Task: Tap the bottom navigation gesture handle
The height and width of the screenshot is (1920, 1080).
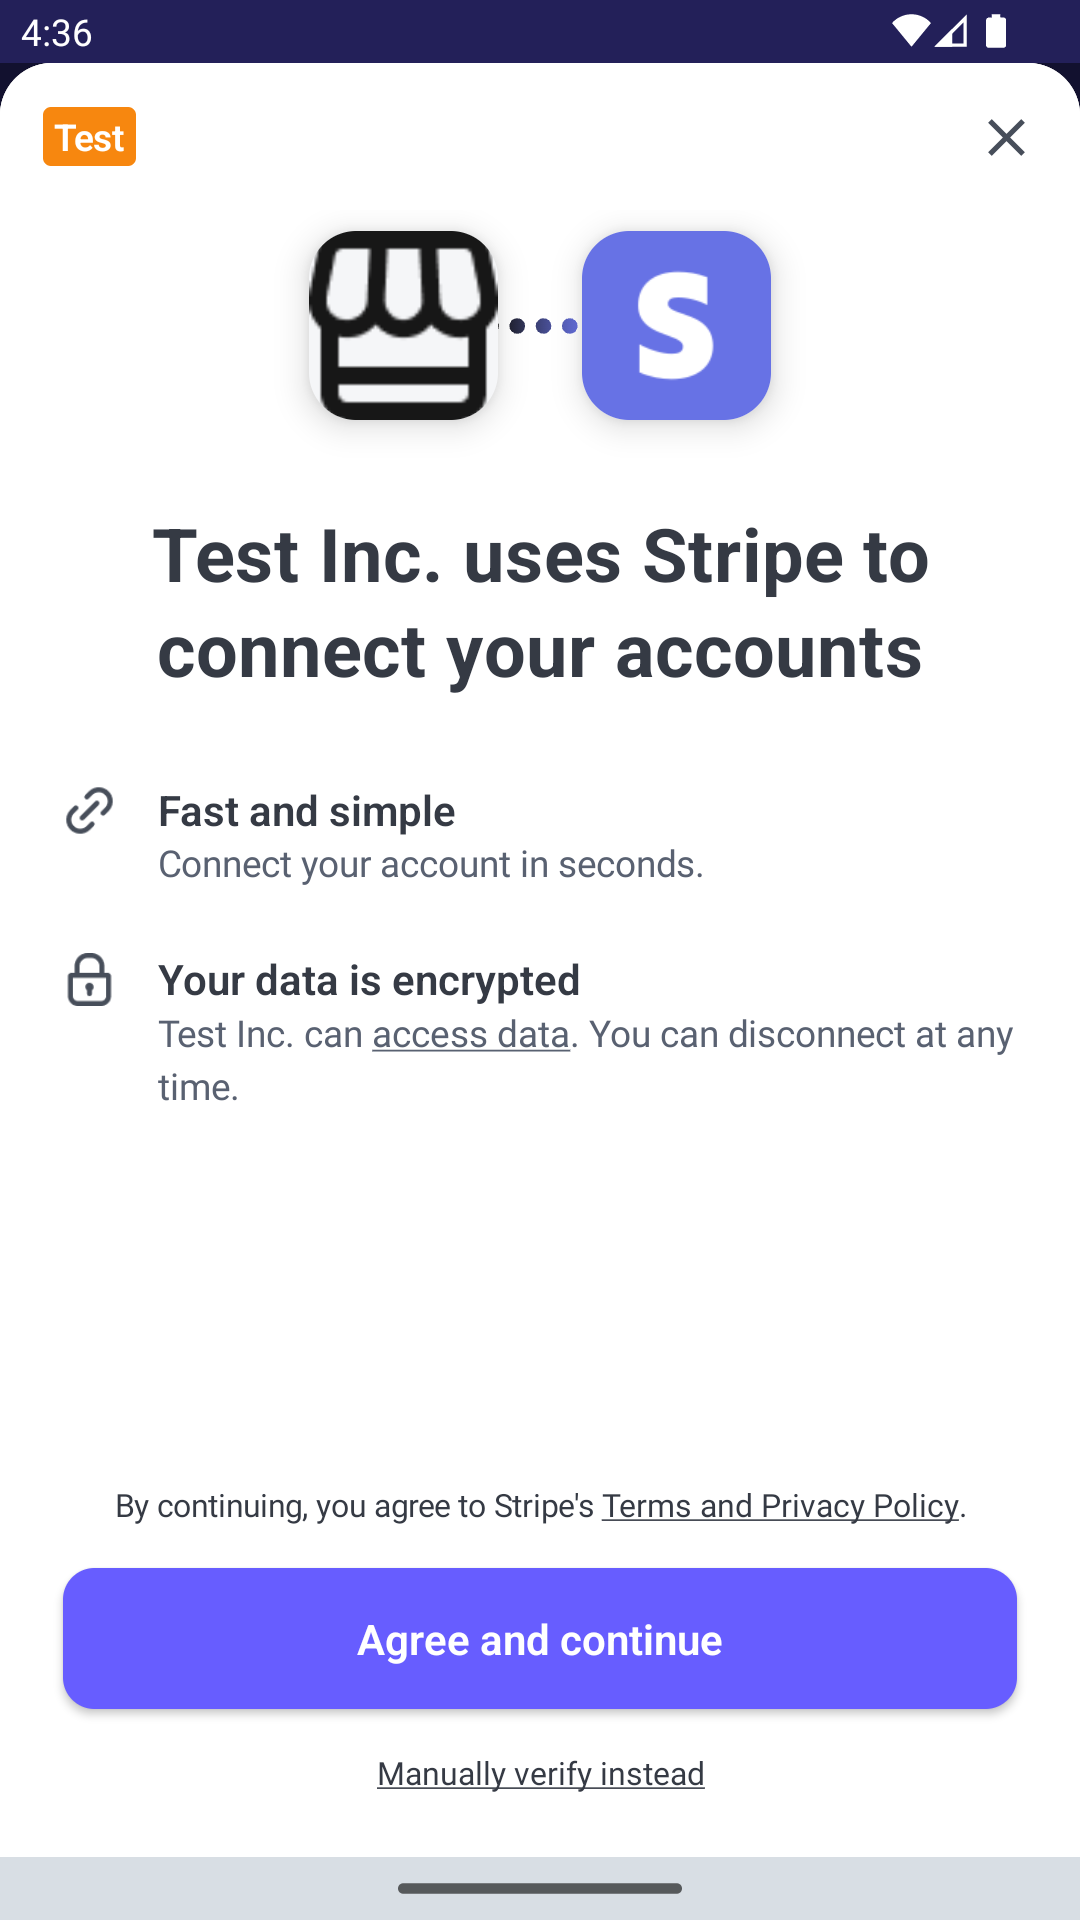Action: tap(540, 1888)
